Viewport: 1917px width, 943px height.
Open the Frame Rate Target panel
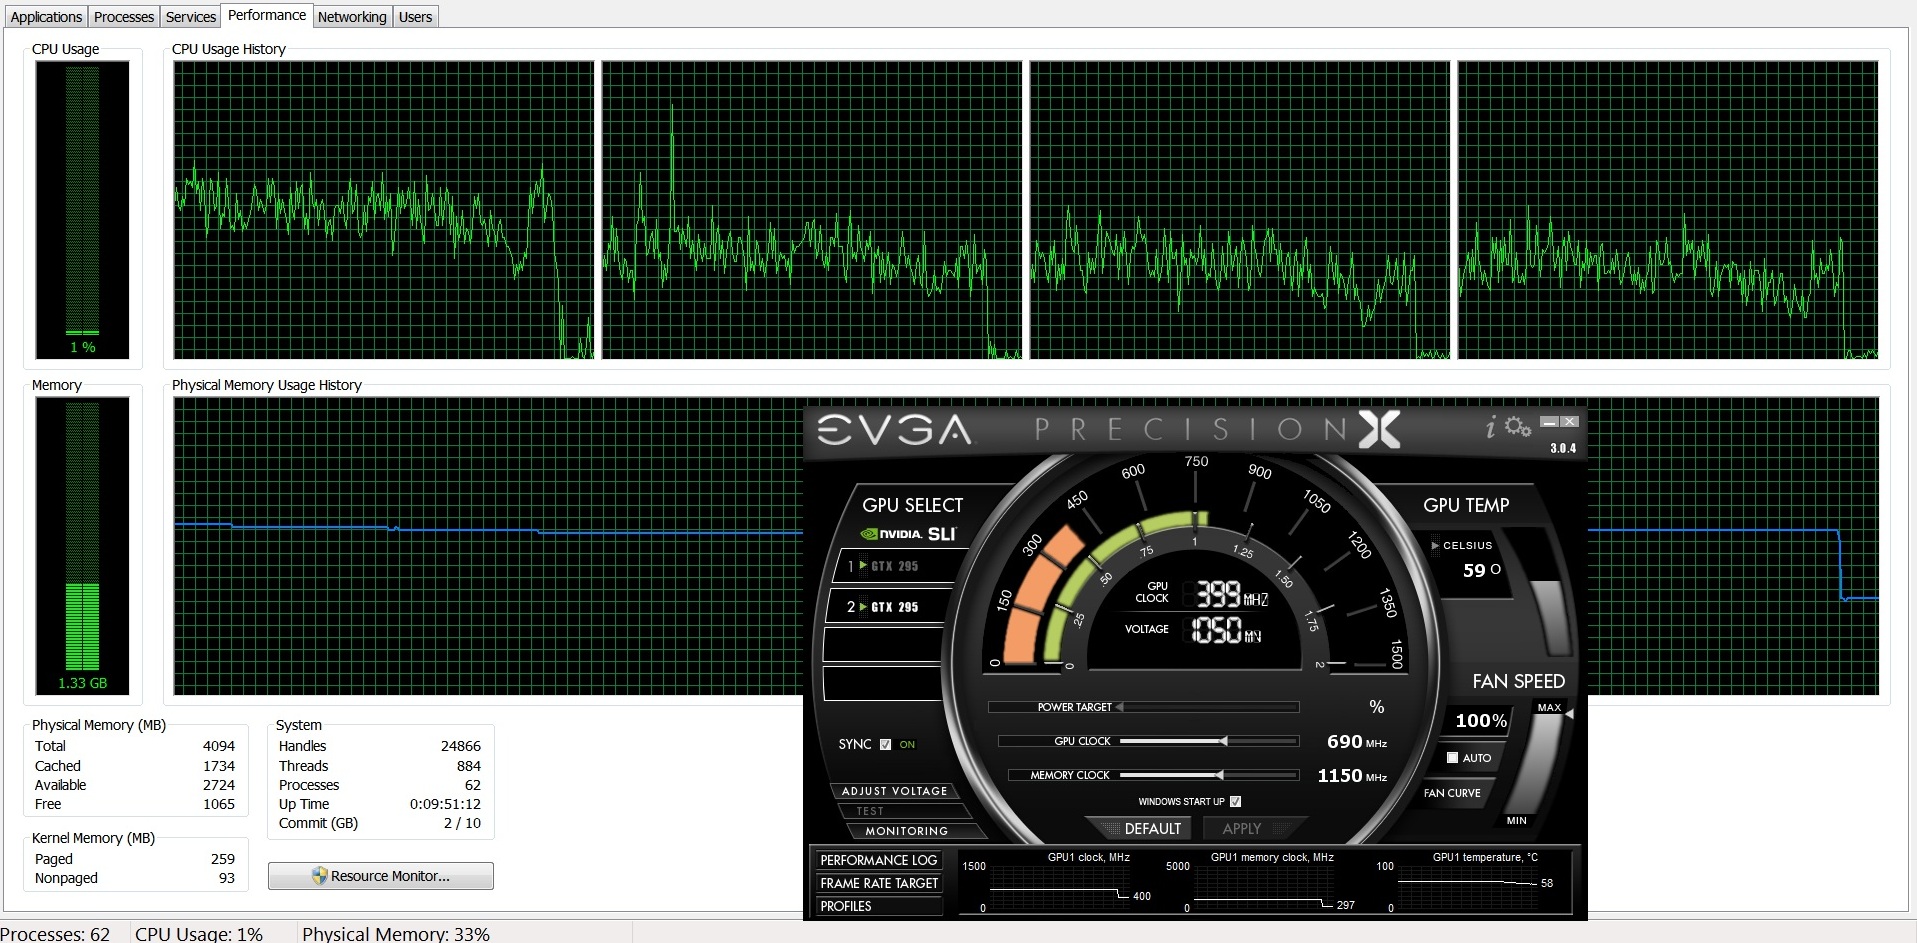pos(878,883)
